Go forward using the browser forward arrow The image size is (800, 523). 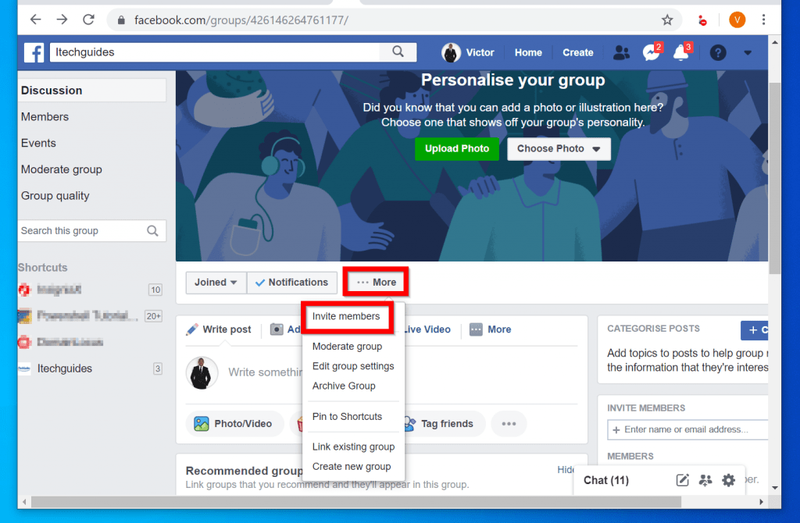point(62,20)
